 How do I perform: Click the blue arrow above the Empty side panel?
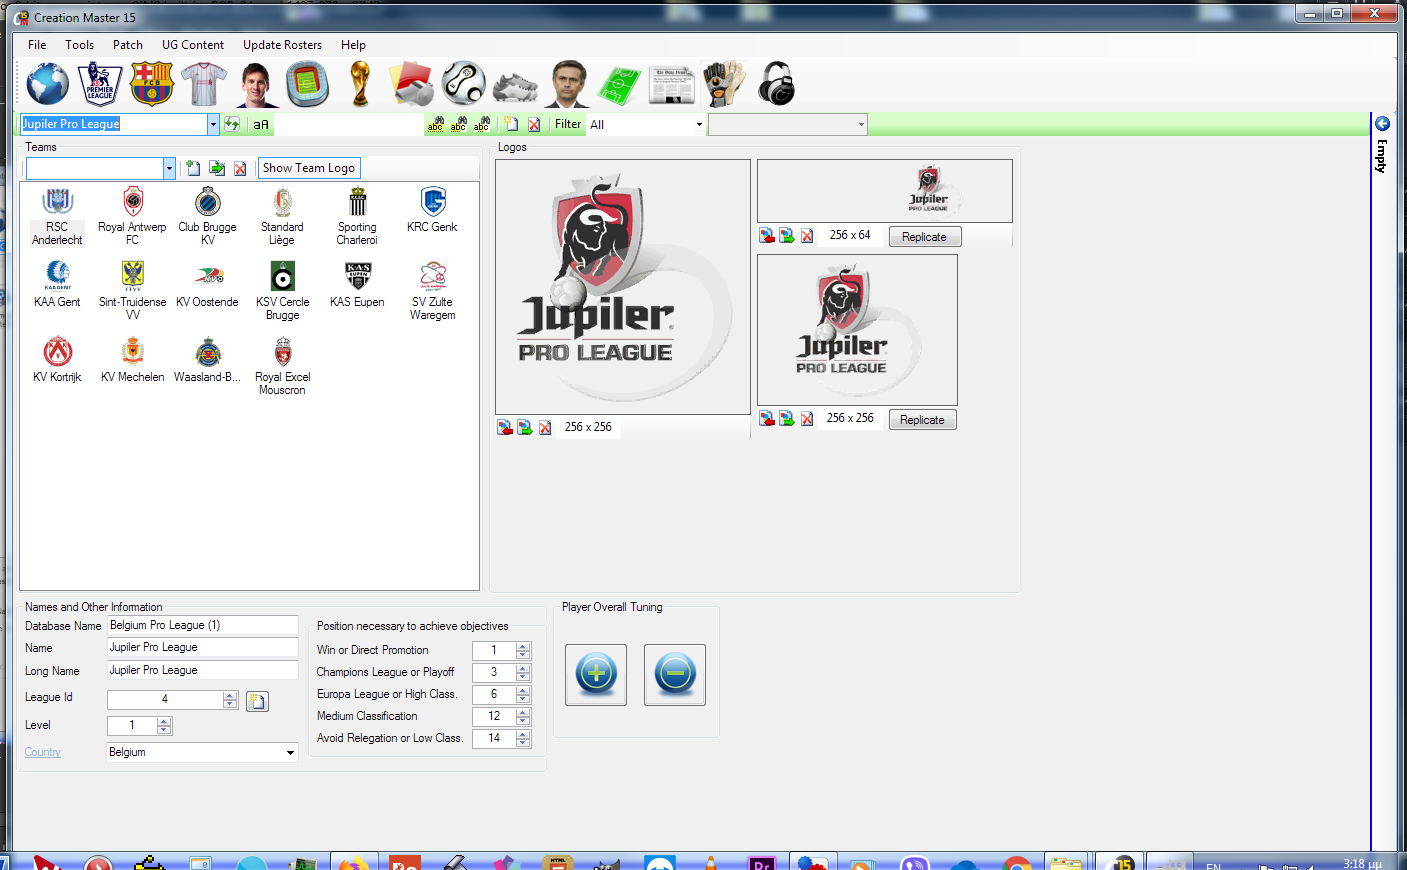(1382, 124)
